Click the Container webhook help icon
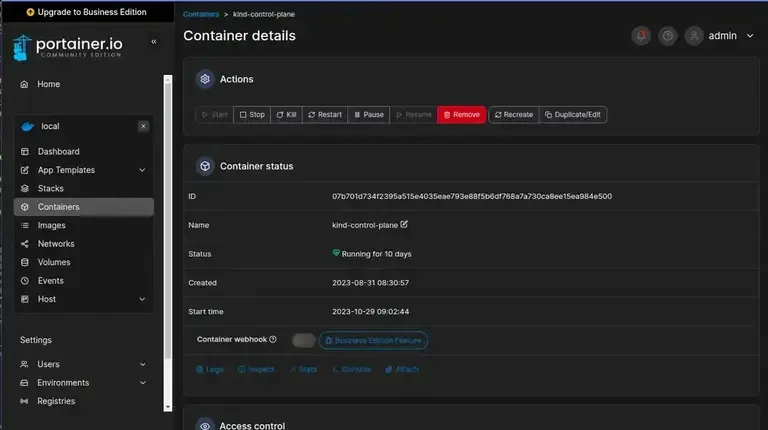768x430 pixels. [273, 339]
